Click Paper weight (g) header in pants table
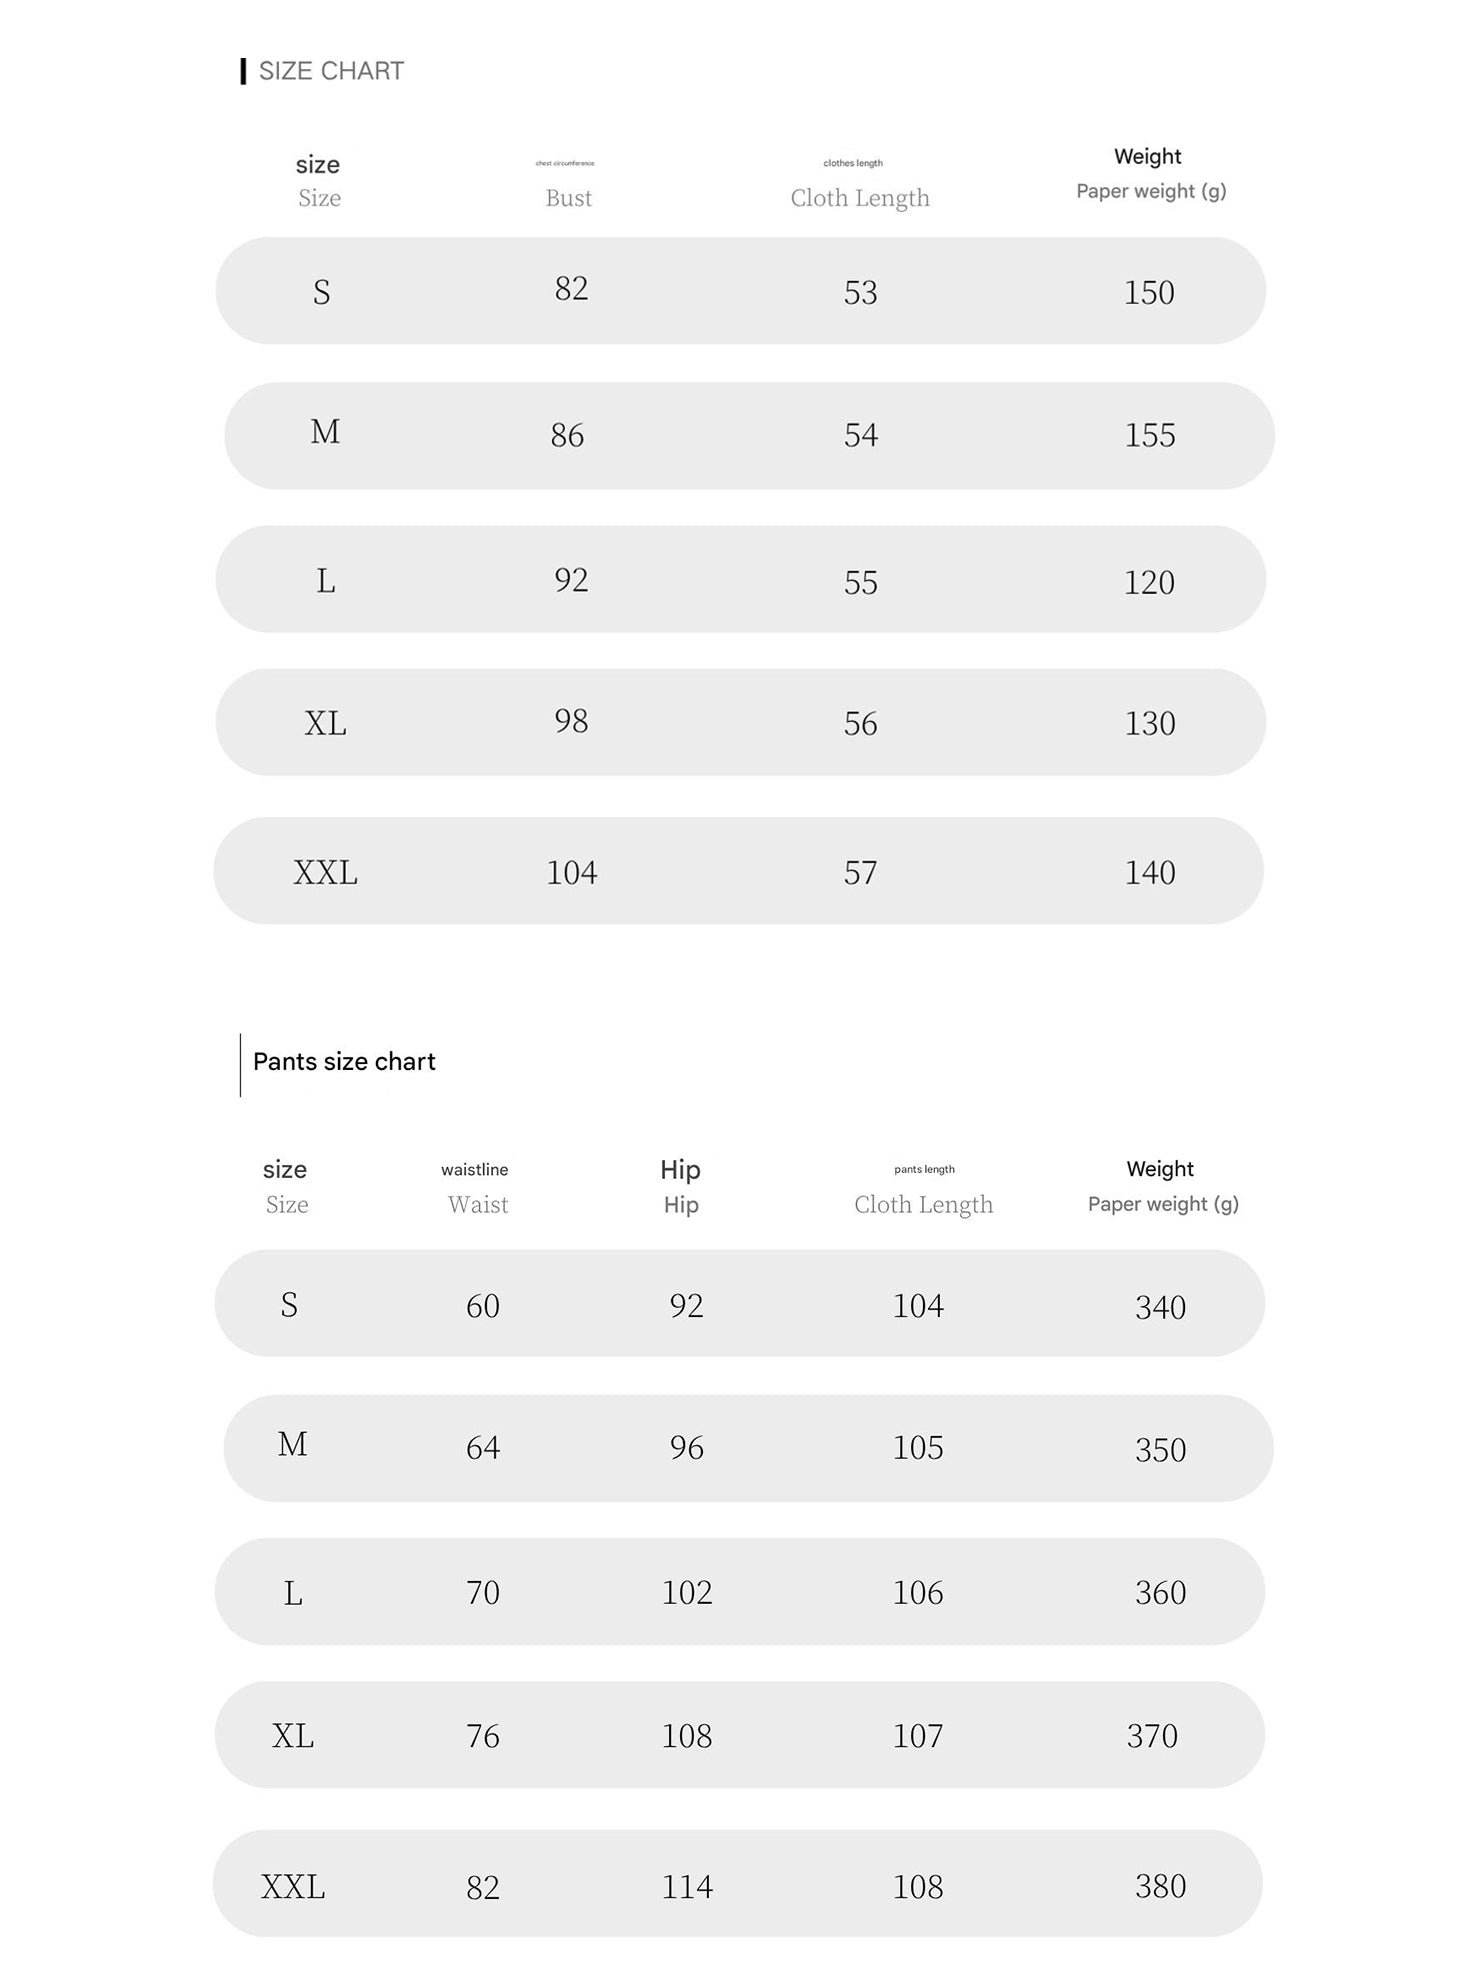Screen dimensions: 1482x1966 point(1163,1204)
